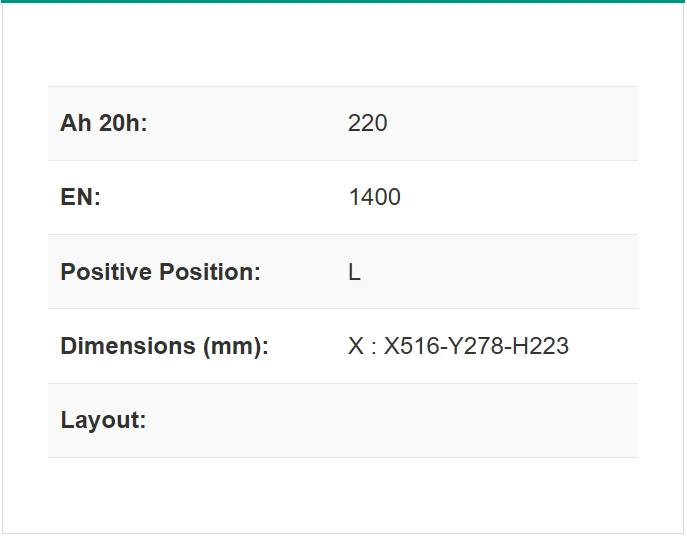Select the 1400 EN value
The width and height of the screenshot is (687, 538).
[374, 198]
